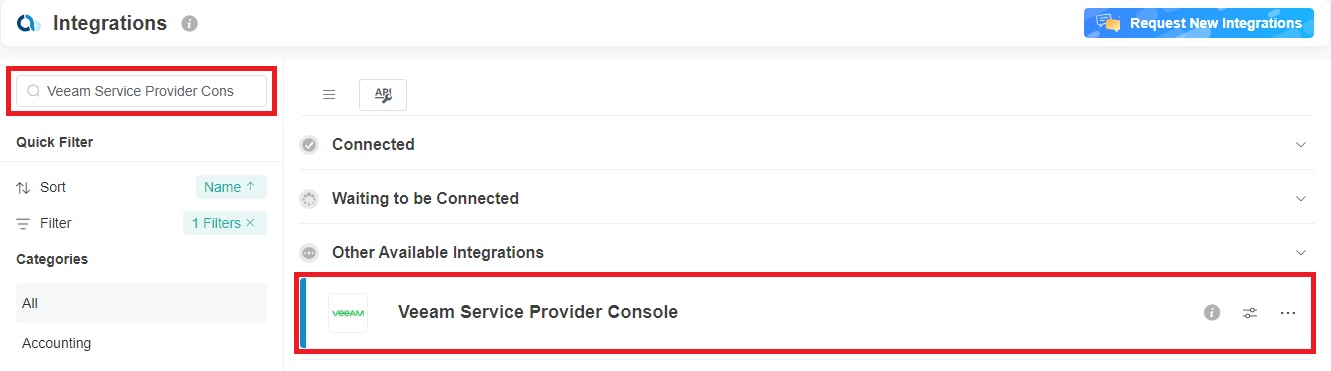Click the Veeam logo thumbnail
Viewport: 1331px width, 371px height.
point(348,313)
